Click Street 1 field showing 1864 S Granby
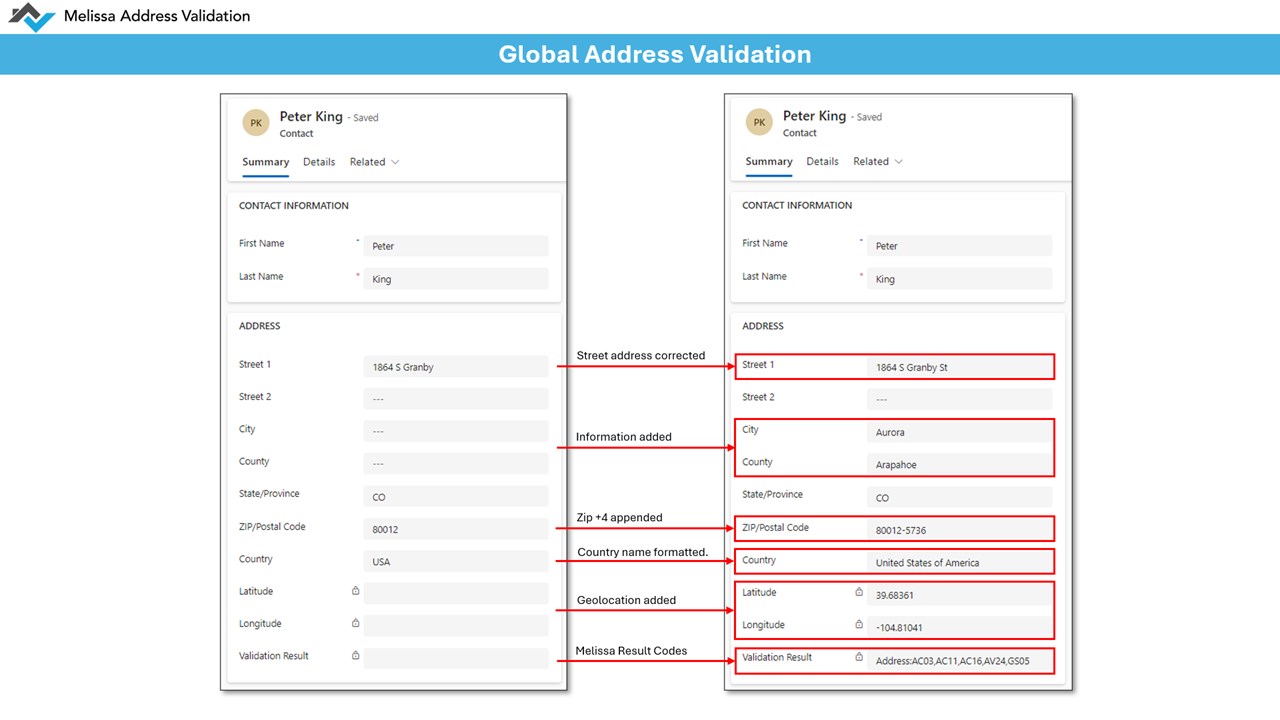This screenshot has height=720, width=1280. point(456,367)
